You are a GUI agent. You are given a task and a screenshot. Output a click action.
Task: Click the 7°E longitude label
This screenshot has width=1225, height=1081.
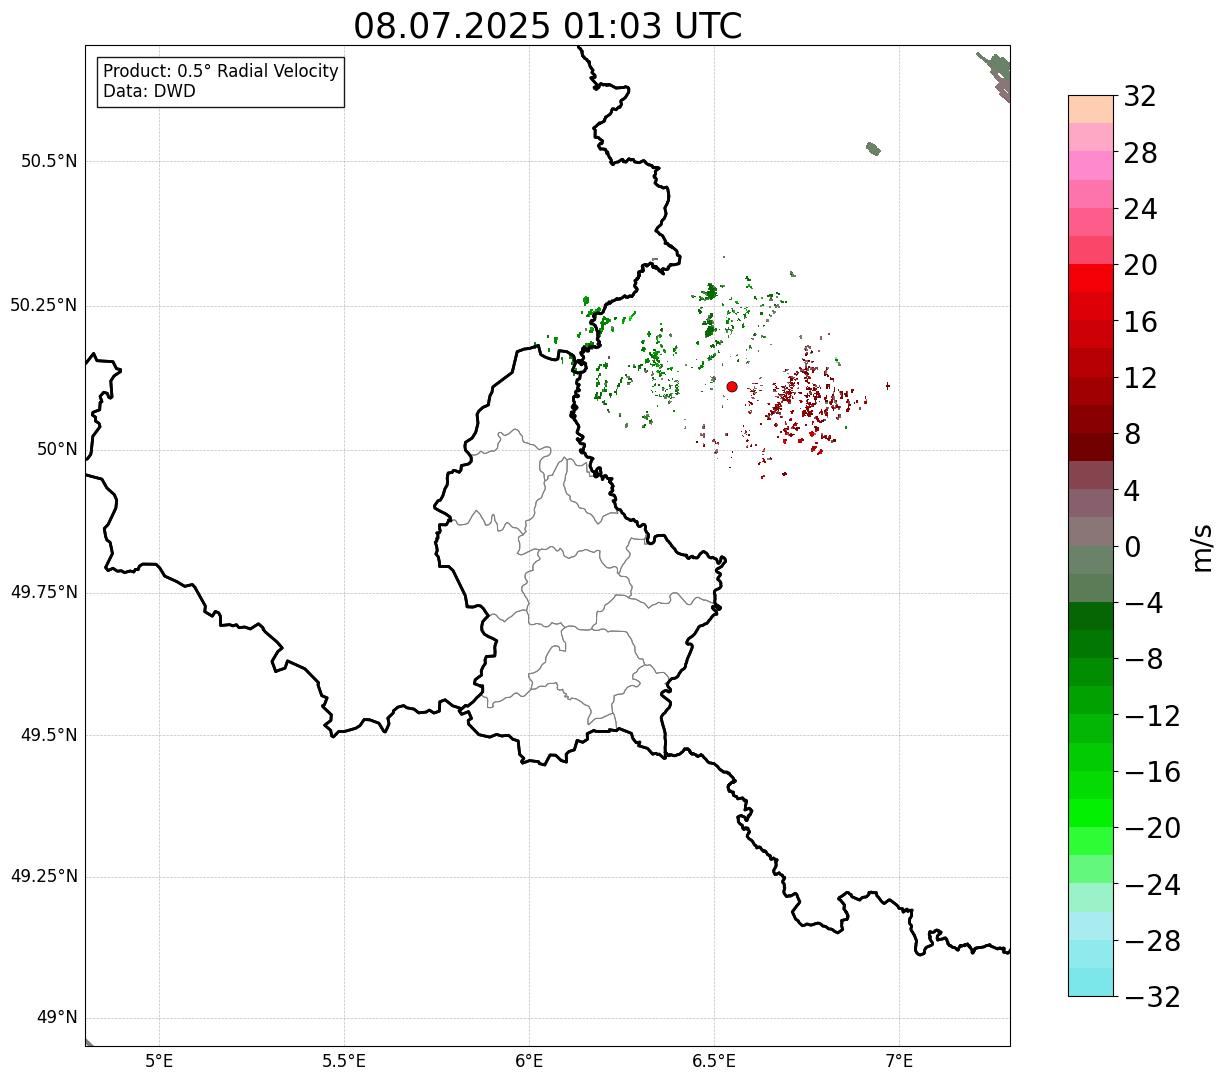[x=899, y=1061]
